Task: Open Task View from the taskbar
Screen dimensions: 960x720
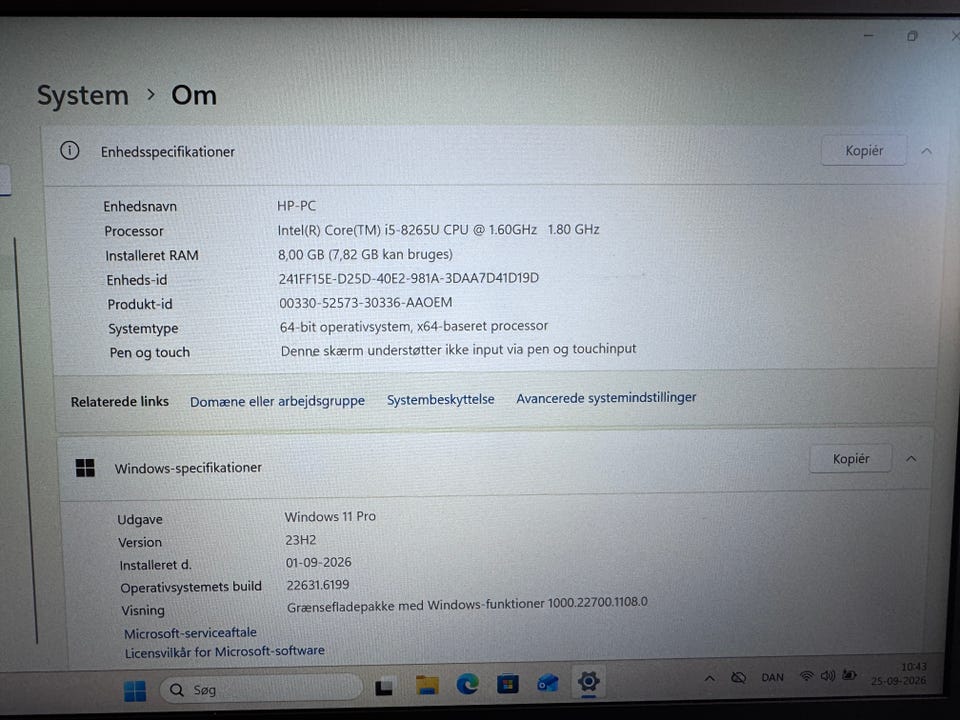Action: pos(384,688)
